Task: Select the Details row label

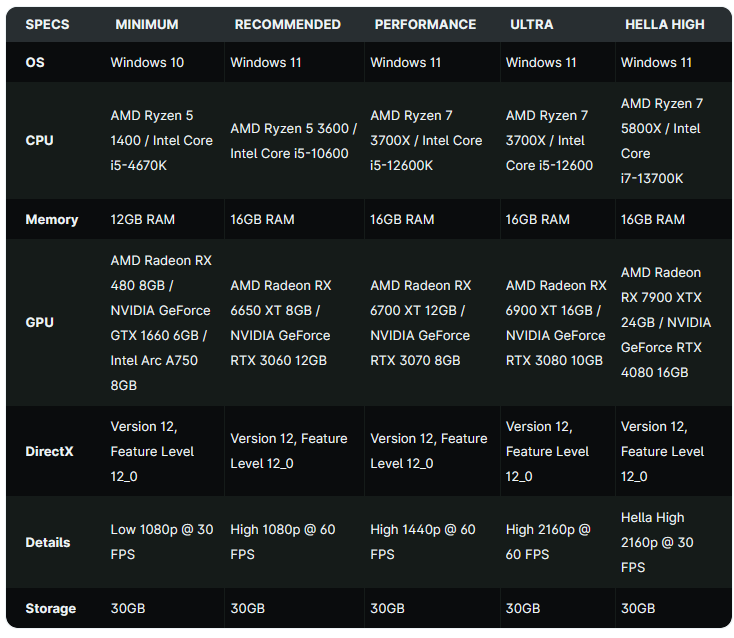Action: coord(48,543)
